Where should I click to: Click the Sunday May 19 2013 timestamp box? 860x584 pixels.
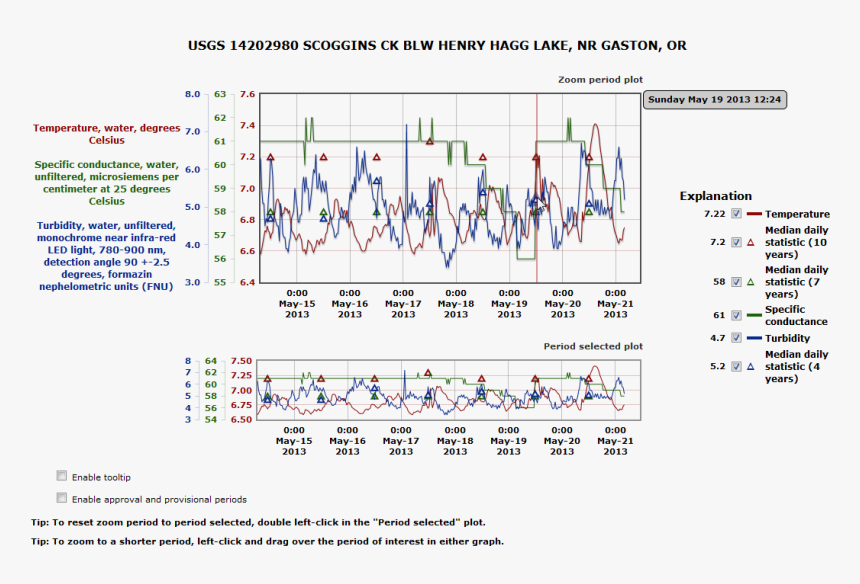[x=713, y=99]
